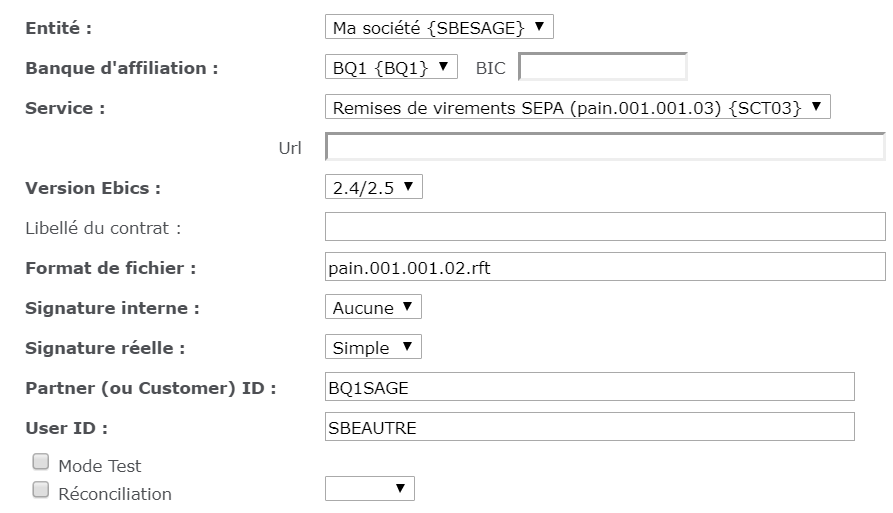Expand the Banque d'affiliation dropdown
Image resolution: width=893 pixels, height=513 pixels.
(x=391, y=67)
